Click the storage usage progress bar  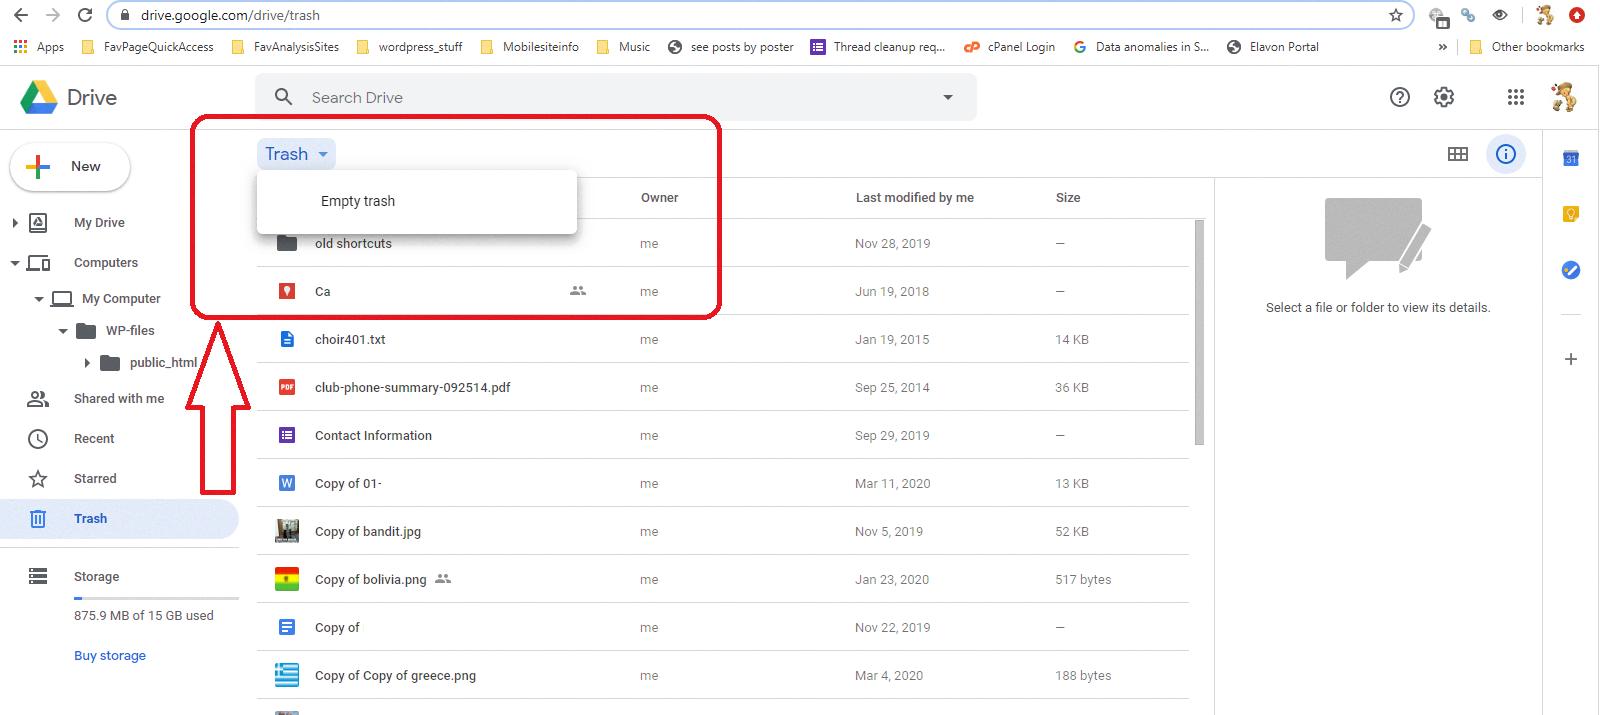point(155,598)
